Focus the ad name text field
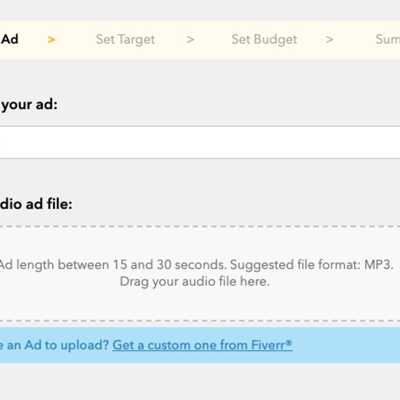The image size is (400, 400). 200,142
